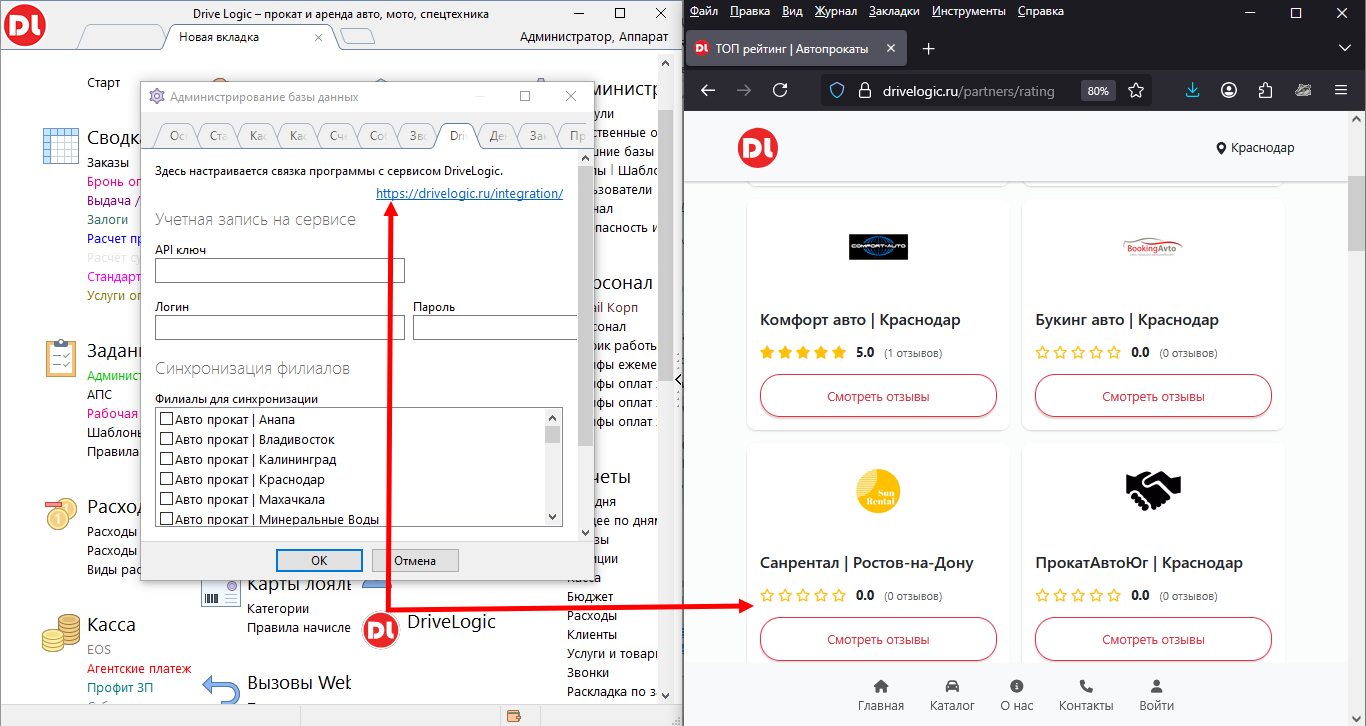Image resolution: width=1366 pixels, height=726 pixels.
Task: Click Отмена in the administration dialog
Action: [415, 561]
